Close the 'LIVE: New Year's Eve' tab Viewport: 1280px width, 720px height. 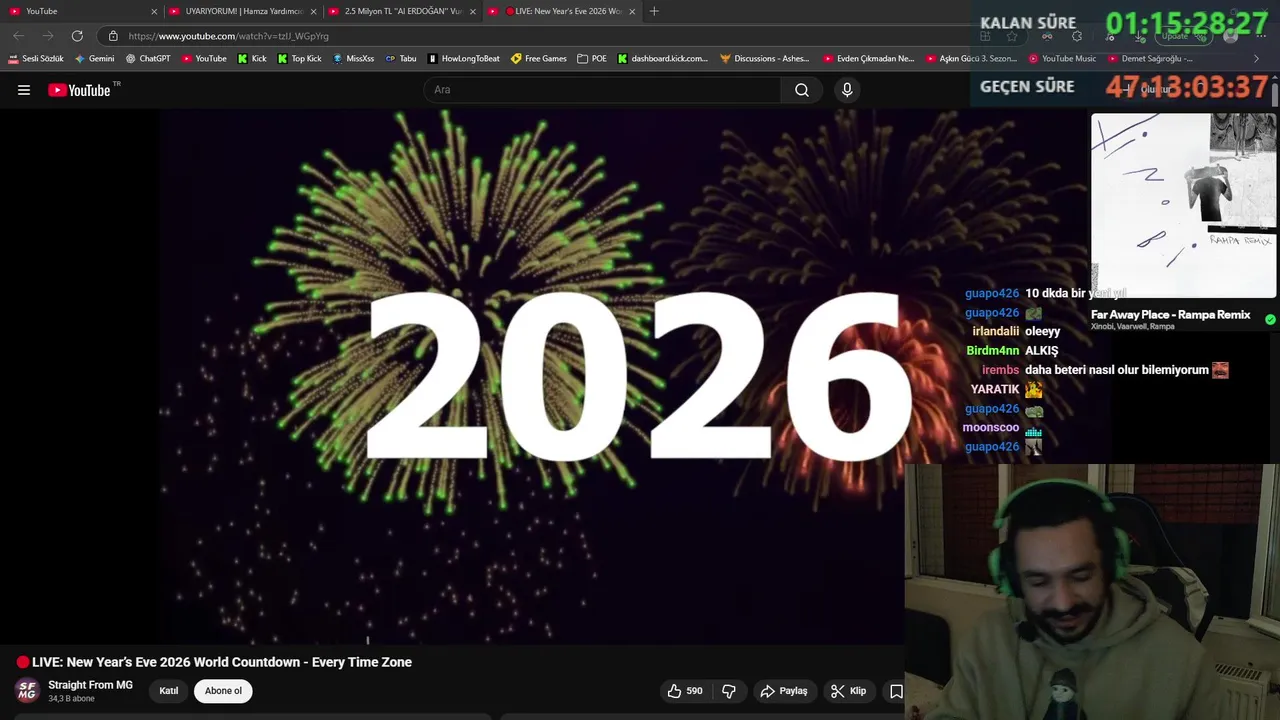click(632, 12)
